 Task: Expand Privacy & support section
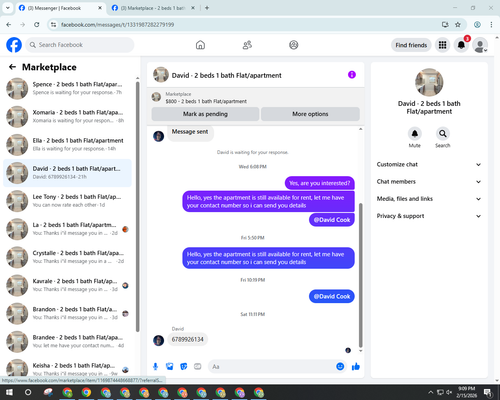point(429,216)
